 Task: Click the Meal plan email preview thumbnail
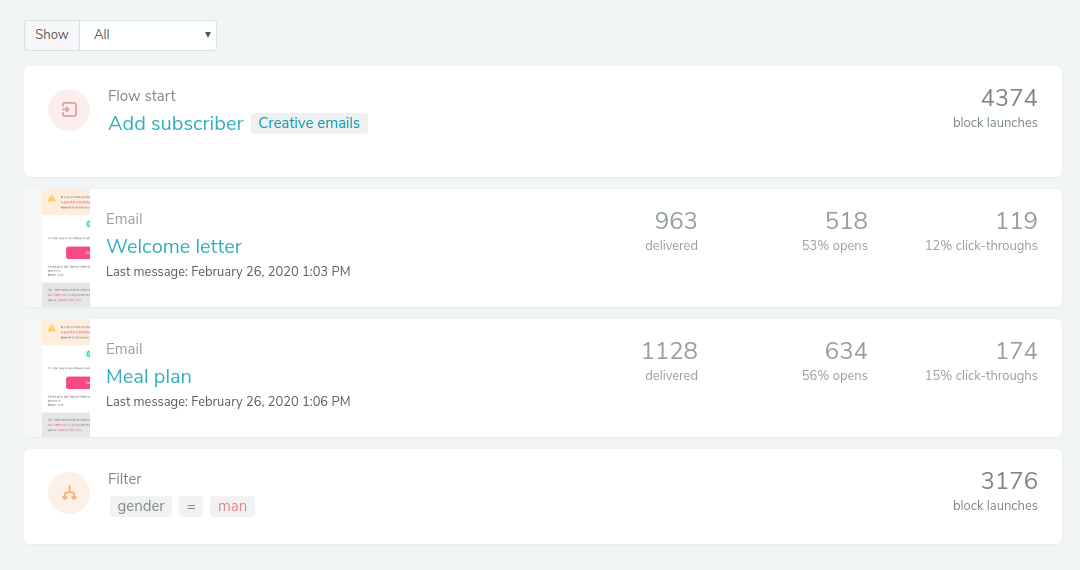(x=66, y=380)
